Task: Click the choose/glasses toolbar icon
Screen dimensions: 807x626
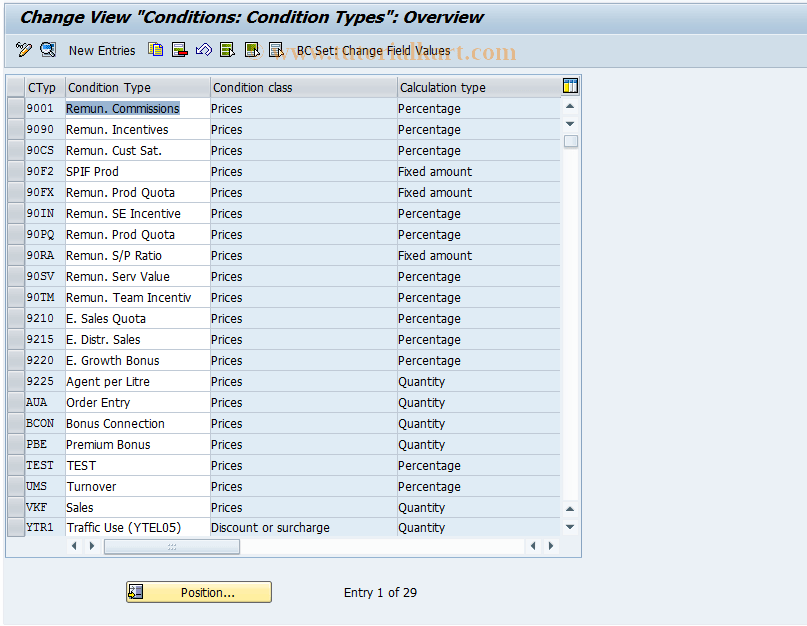Action: [x=46, y=50]
